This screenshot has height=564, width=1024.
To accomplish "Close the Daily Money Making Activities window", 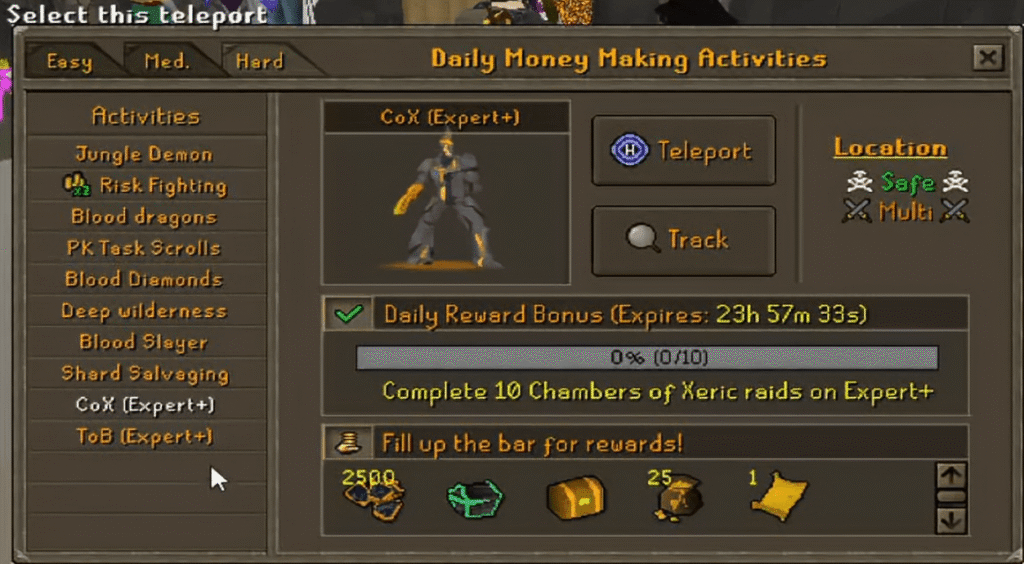I will pyautogui.click(x=987, y=58).
